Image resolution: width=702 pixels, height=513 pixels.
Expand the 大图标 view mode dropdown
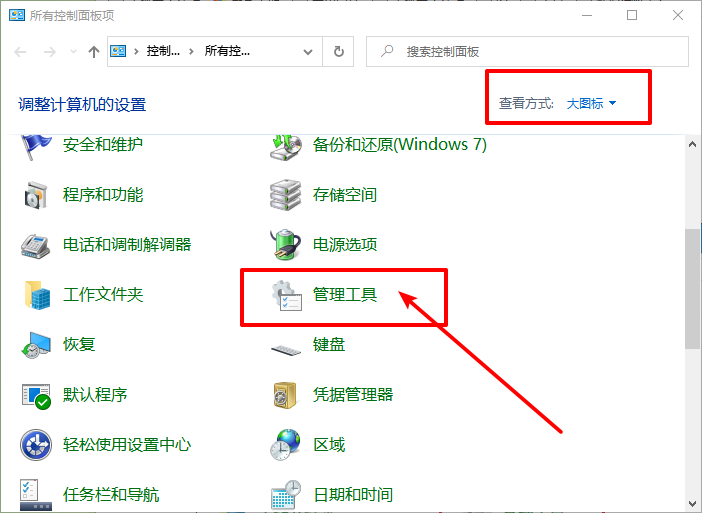tap(591, 103)
